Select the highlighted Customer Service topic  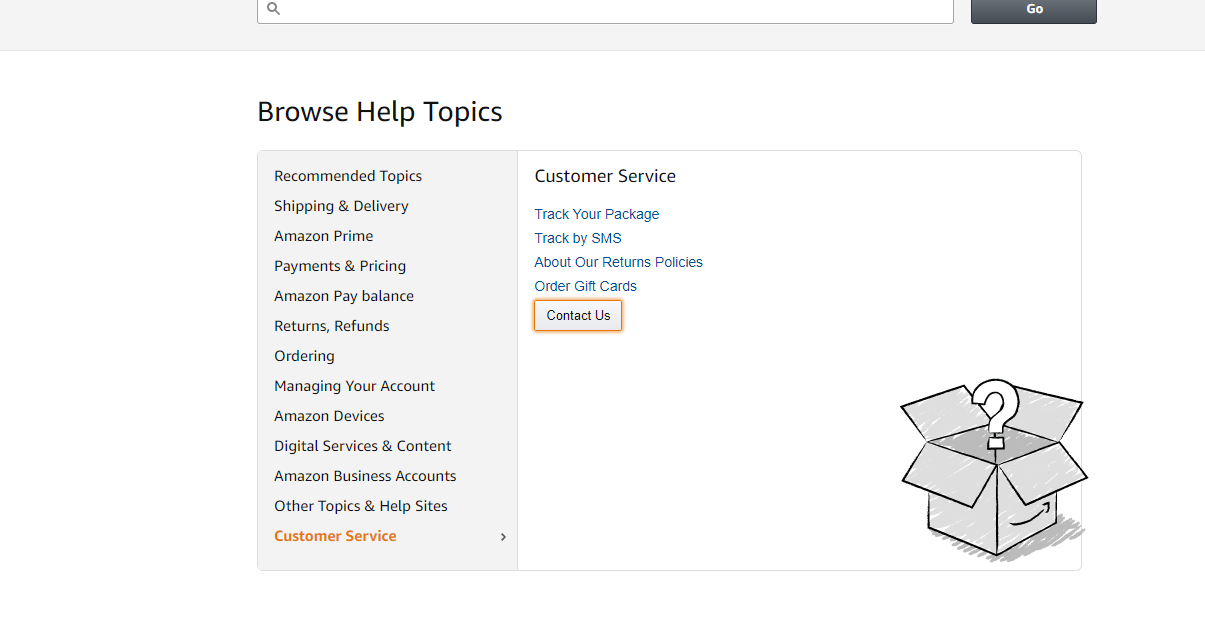coord(335,536)
